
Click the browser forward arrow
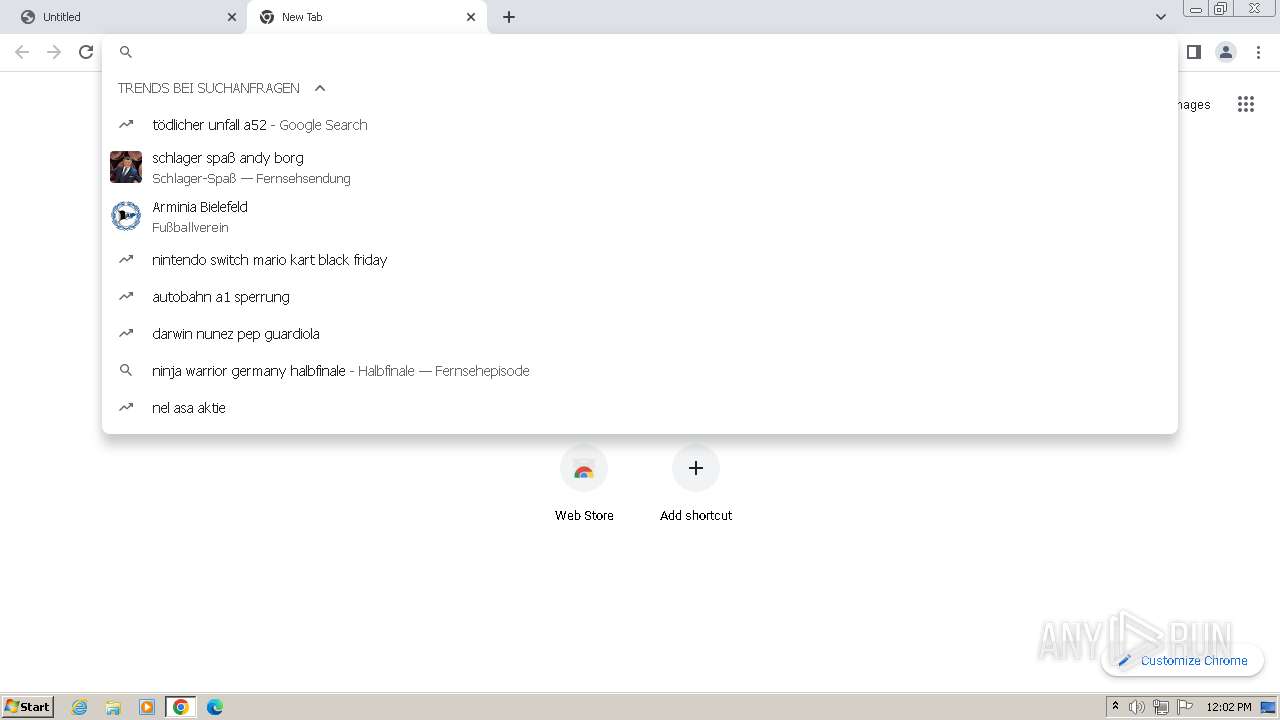(x=54, y=52)
